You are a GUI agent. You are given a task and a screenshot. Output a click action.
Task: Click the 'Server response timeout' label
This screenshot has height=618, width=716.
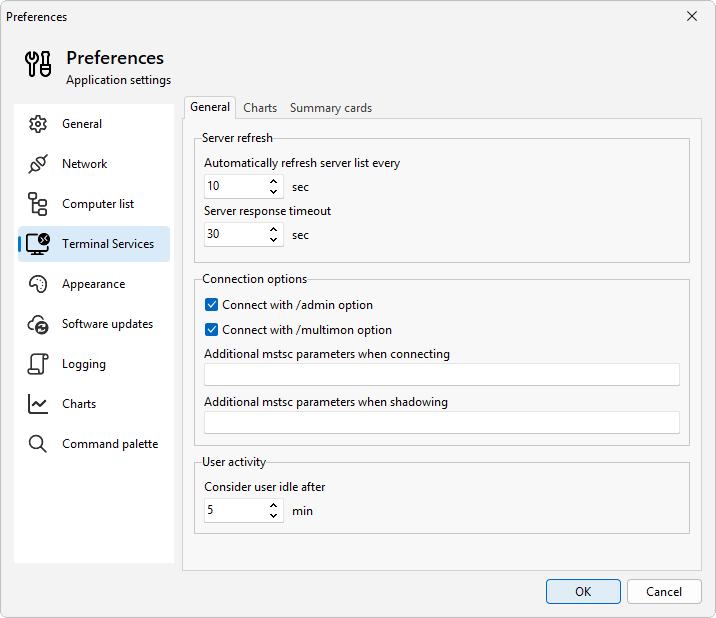[268, 211]
